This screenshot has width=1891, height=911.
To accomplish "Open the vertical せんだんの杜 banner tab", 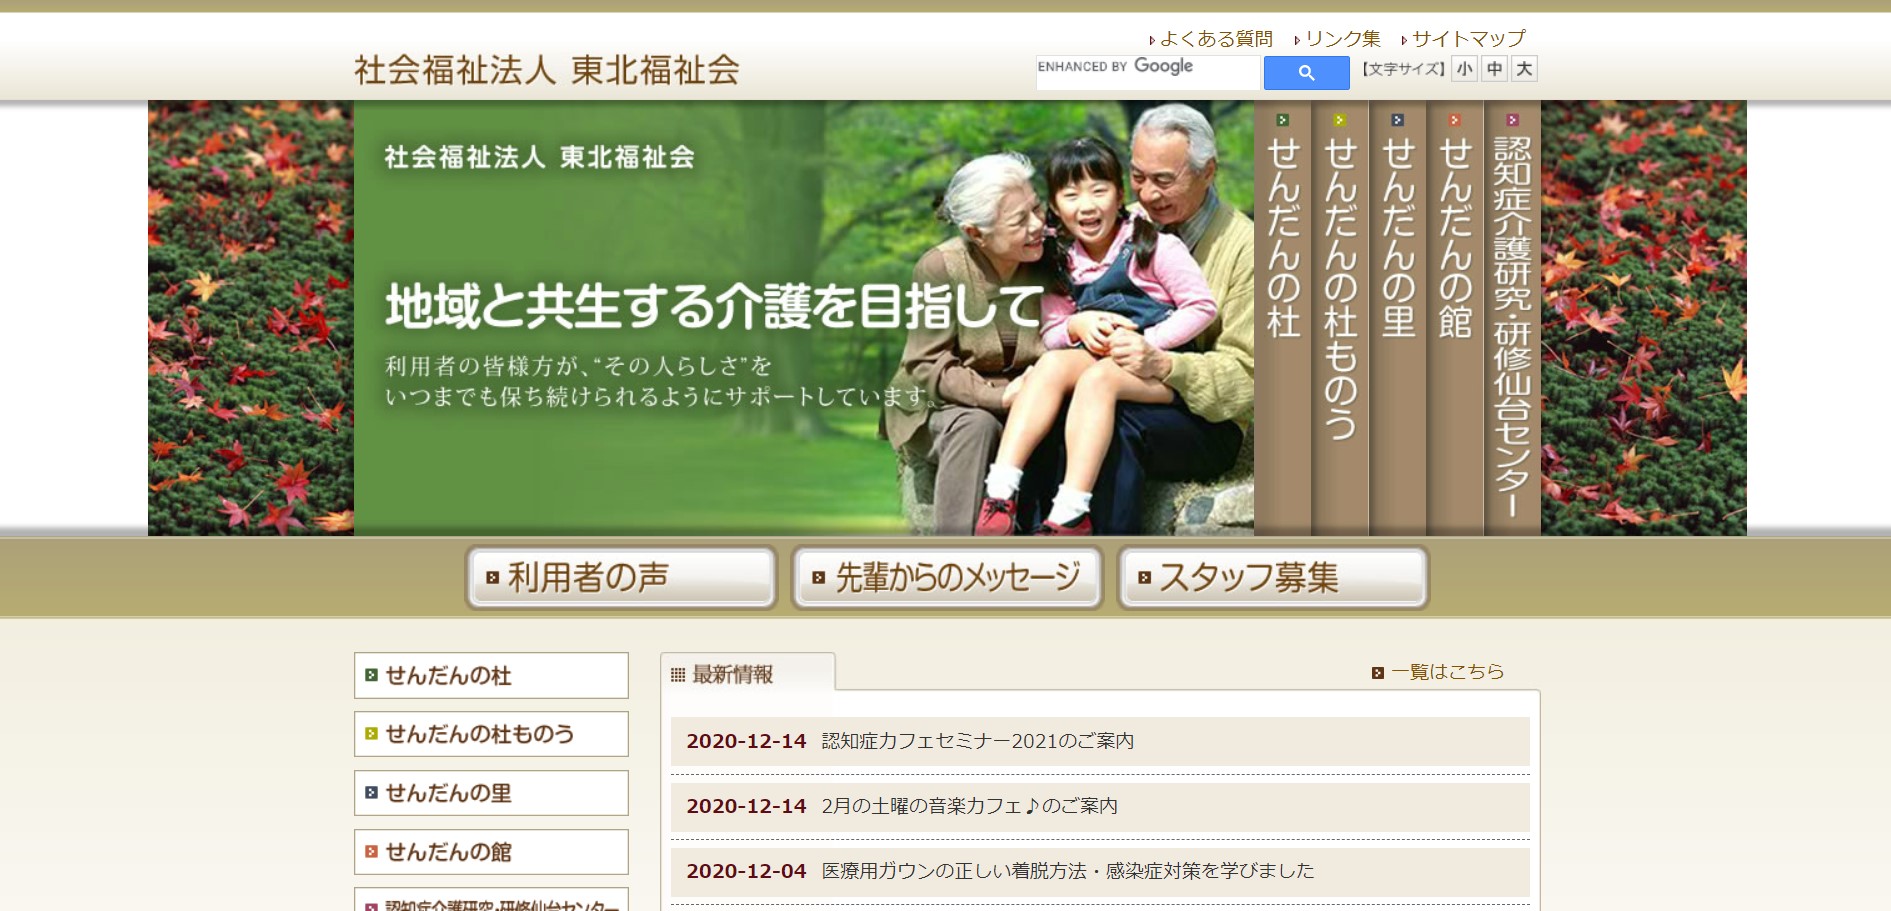I will click(1283, 318).
